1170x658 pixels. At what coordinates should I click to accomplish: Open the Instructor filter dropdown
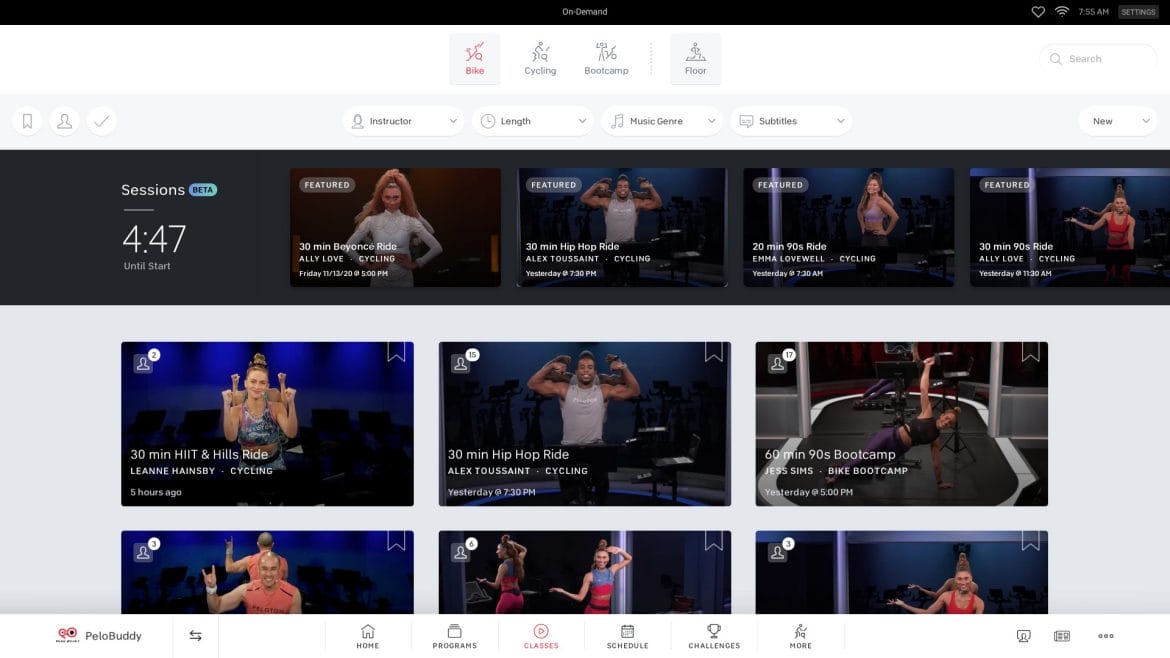(x=404, y=121)
